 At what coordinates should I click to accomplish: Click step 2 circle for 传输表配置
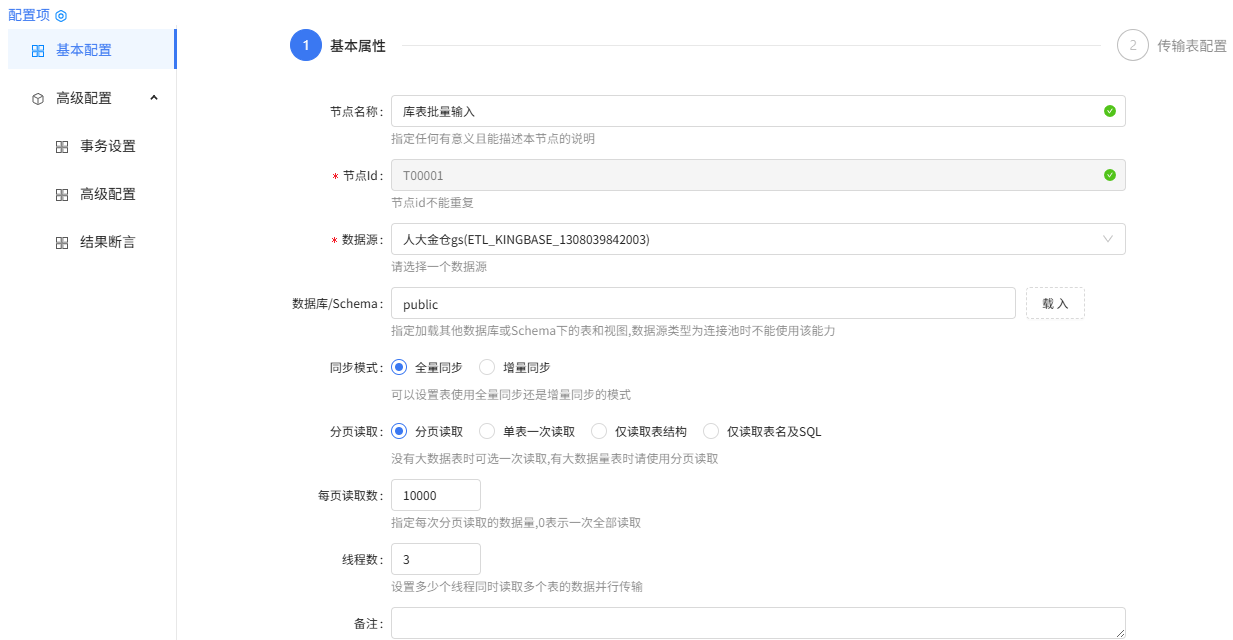[1133, 45]
